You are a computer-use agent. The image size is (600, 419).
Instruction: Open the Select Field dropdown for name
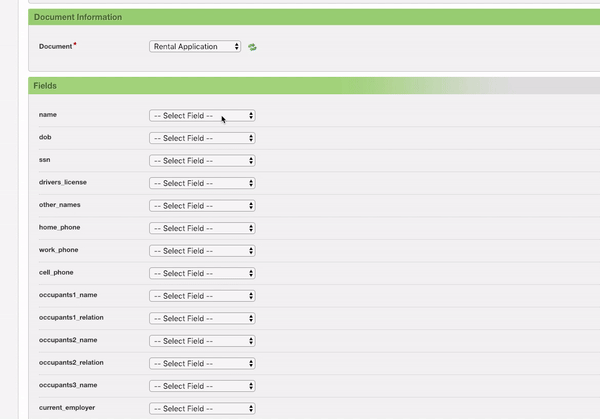[202, 116]
